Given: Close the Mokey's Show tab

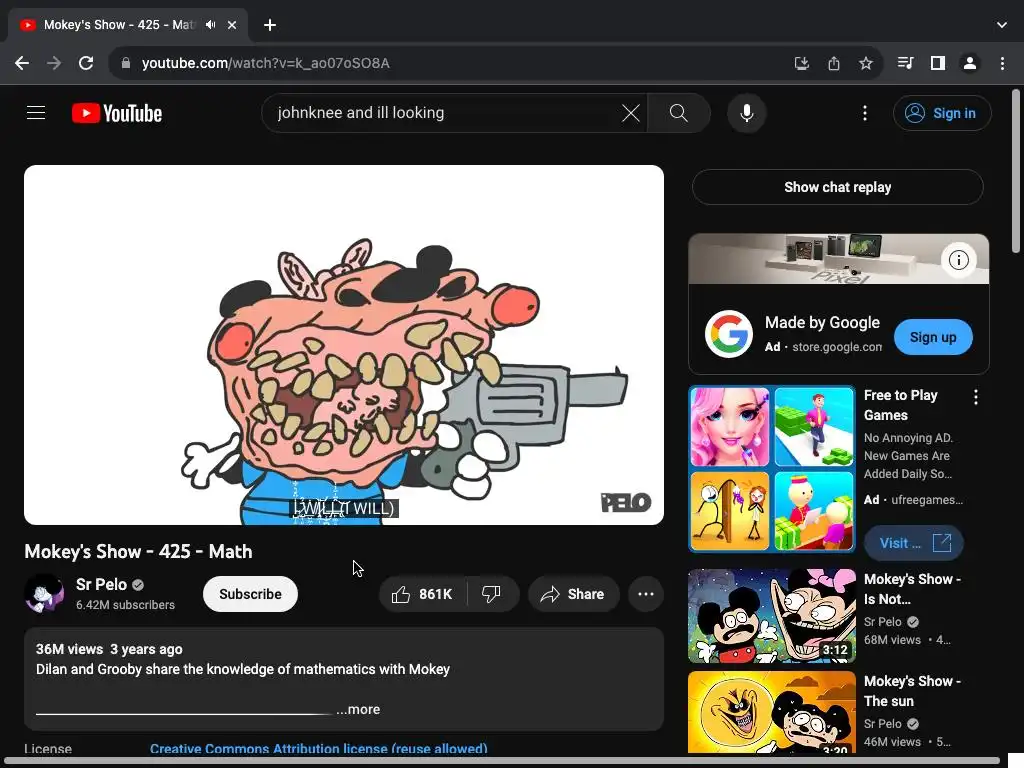Looking at the screenshot, I should pos(232,25).
